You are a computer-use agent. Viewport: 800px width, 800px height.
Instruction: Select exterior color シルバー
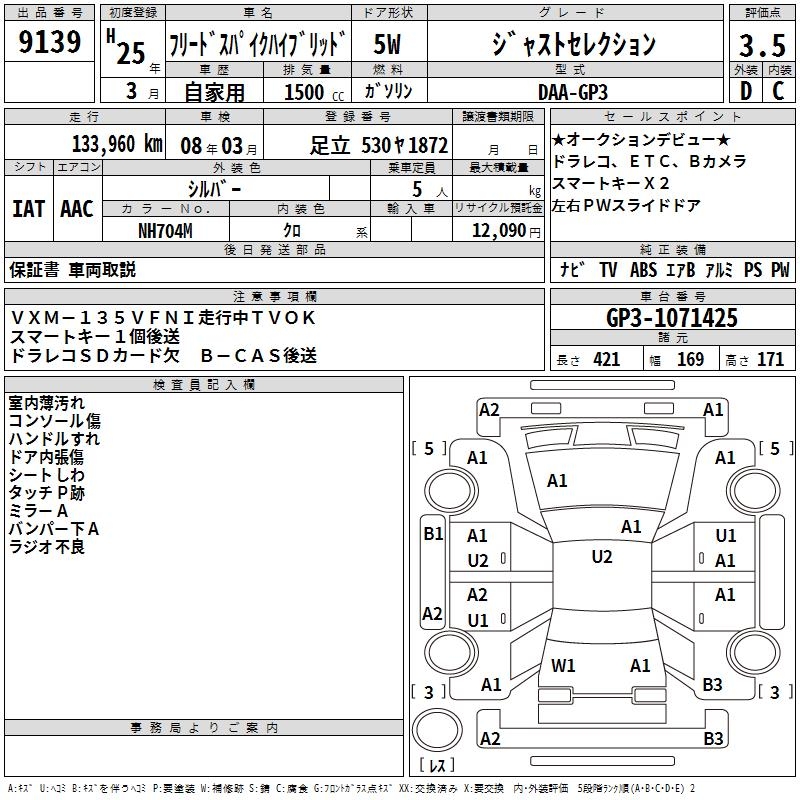pos(215,190)
